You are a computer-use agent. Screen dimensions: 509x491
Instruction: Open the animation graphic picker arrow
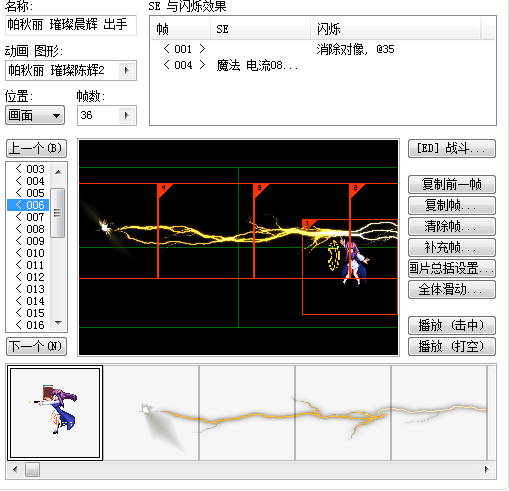click(x=127, y=70)
